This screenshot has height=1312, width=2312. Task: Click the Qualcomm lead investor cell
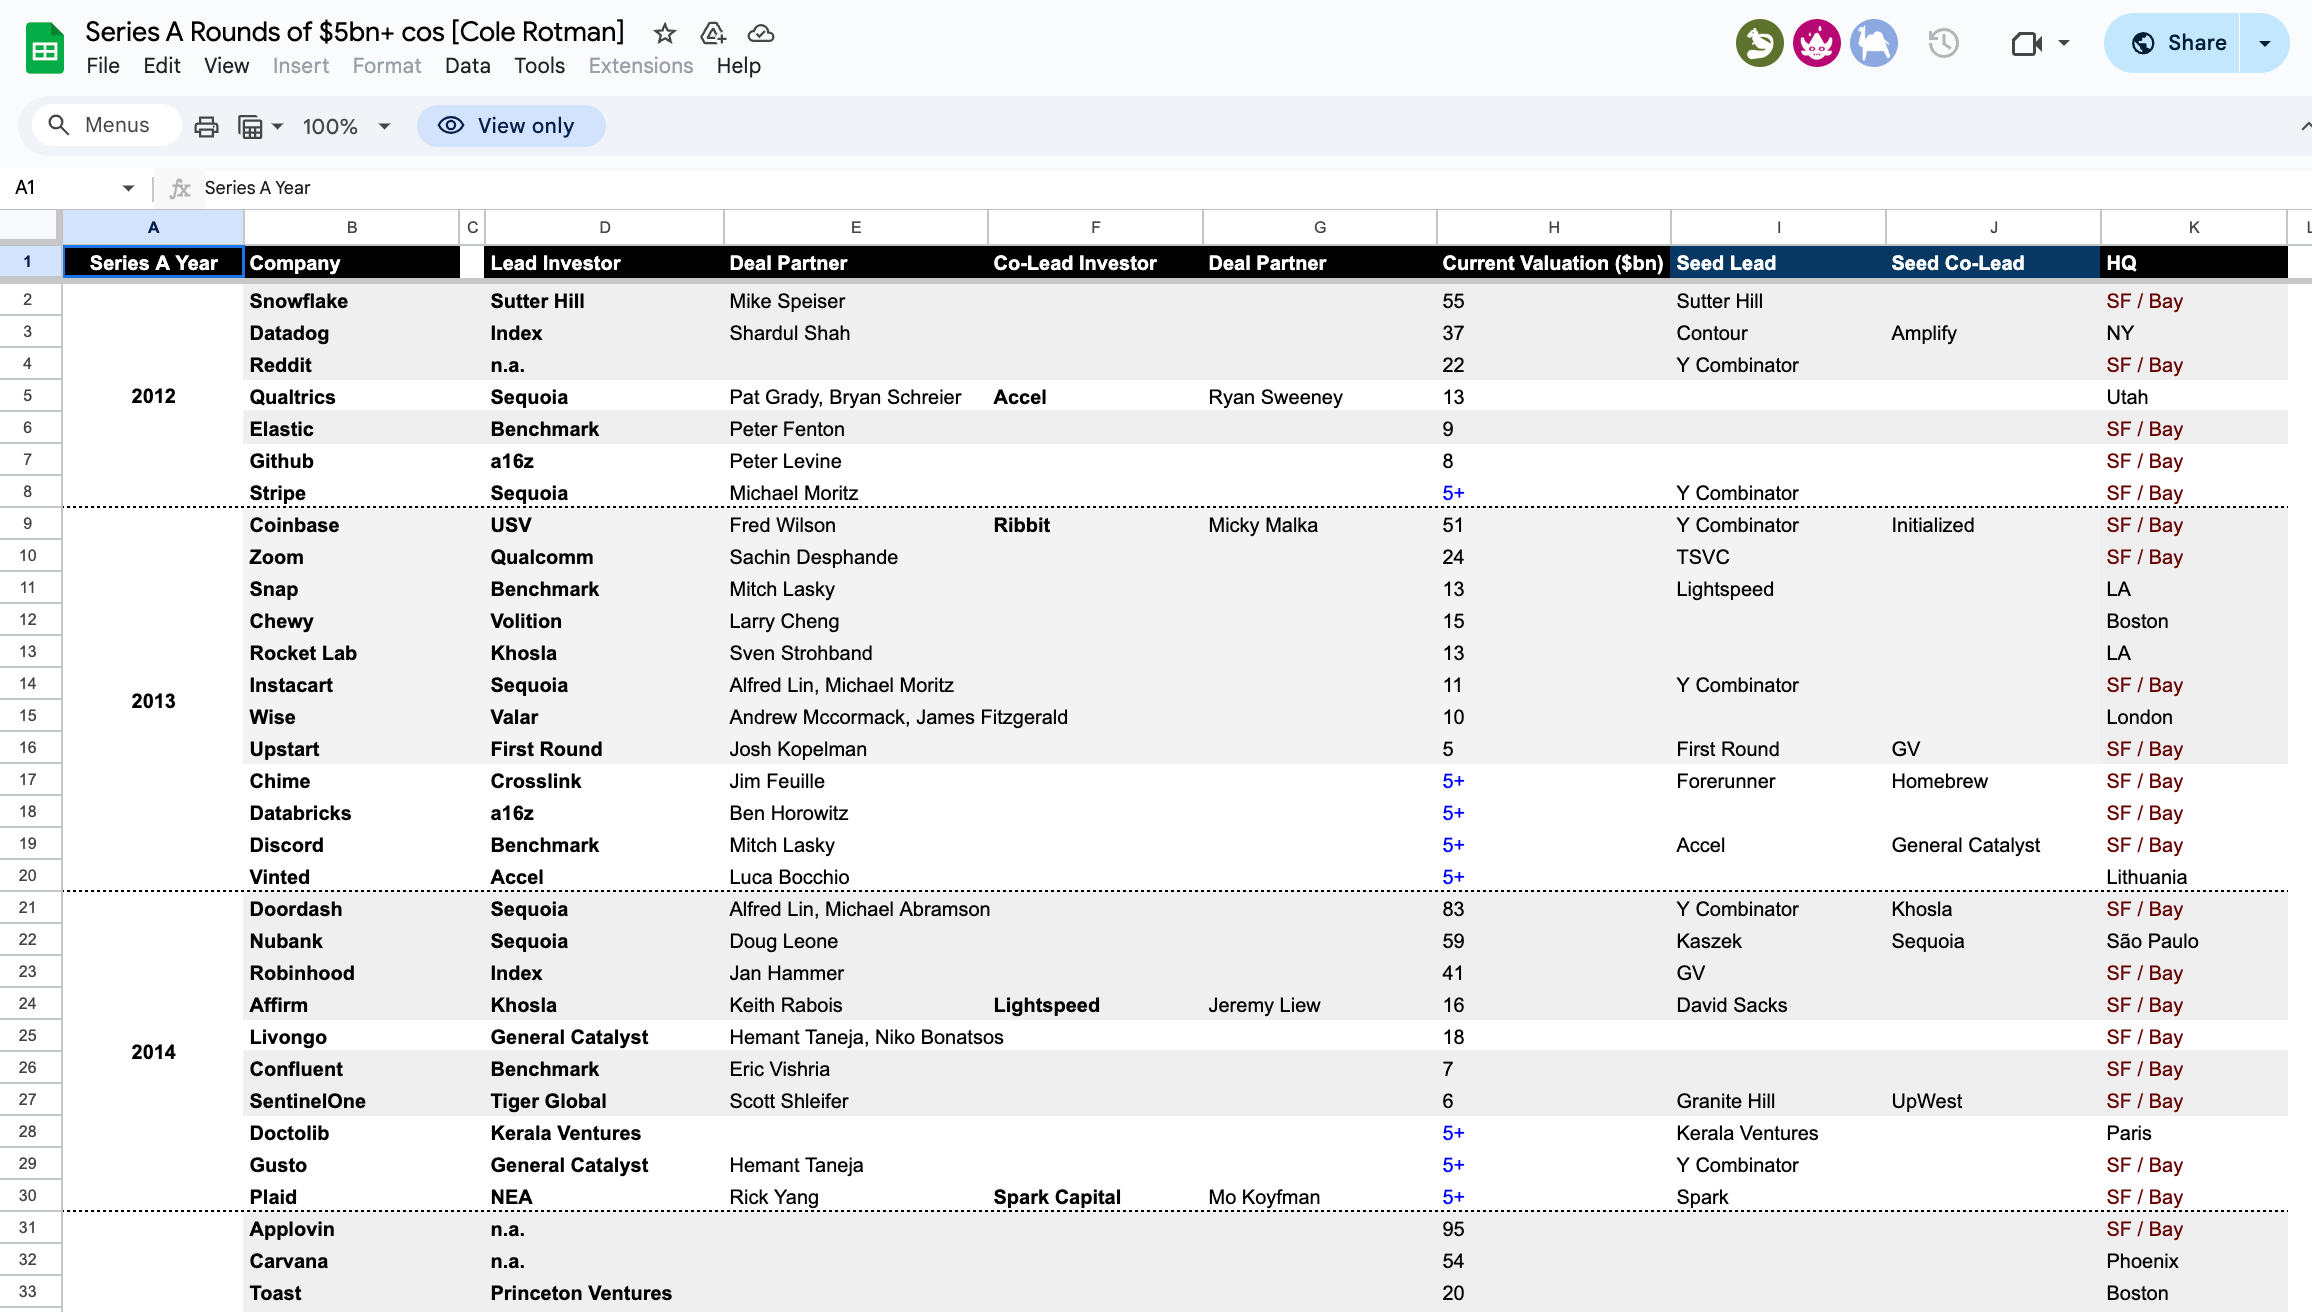point(605,557)
